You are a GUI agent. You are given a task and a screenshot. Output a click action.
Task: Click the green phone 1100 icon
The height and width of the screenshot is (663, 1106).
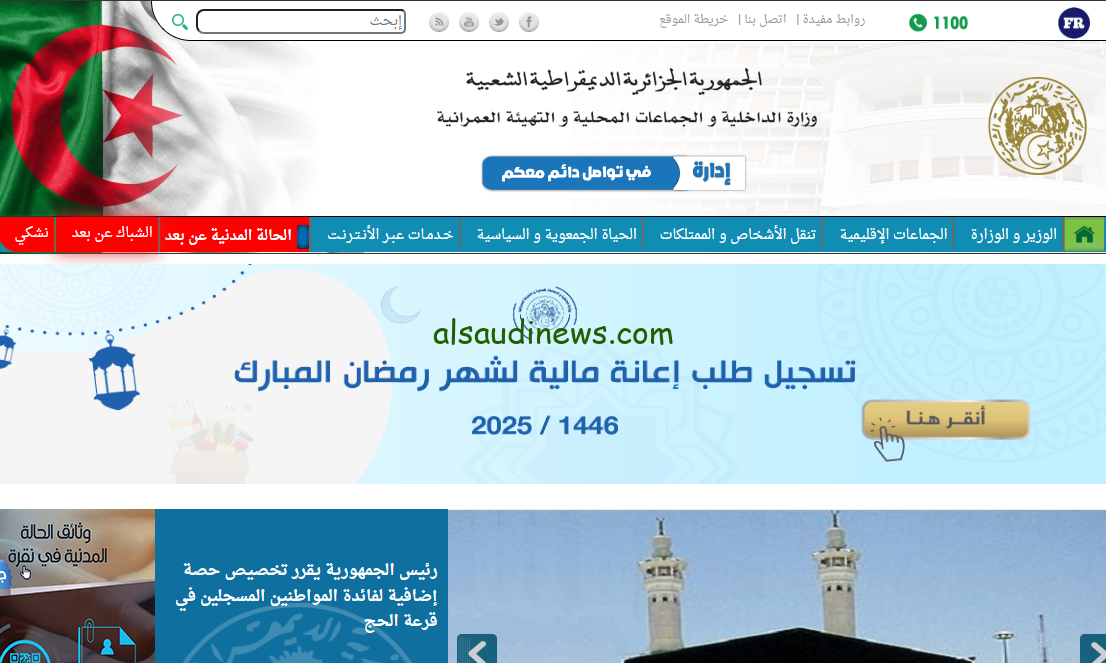[x=918, y=23]
